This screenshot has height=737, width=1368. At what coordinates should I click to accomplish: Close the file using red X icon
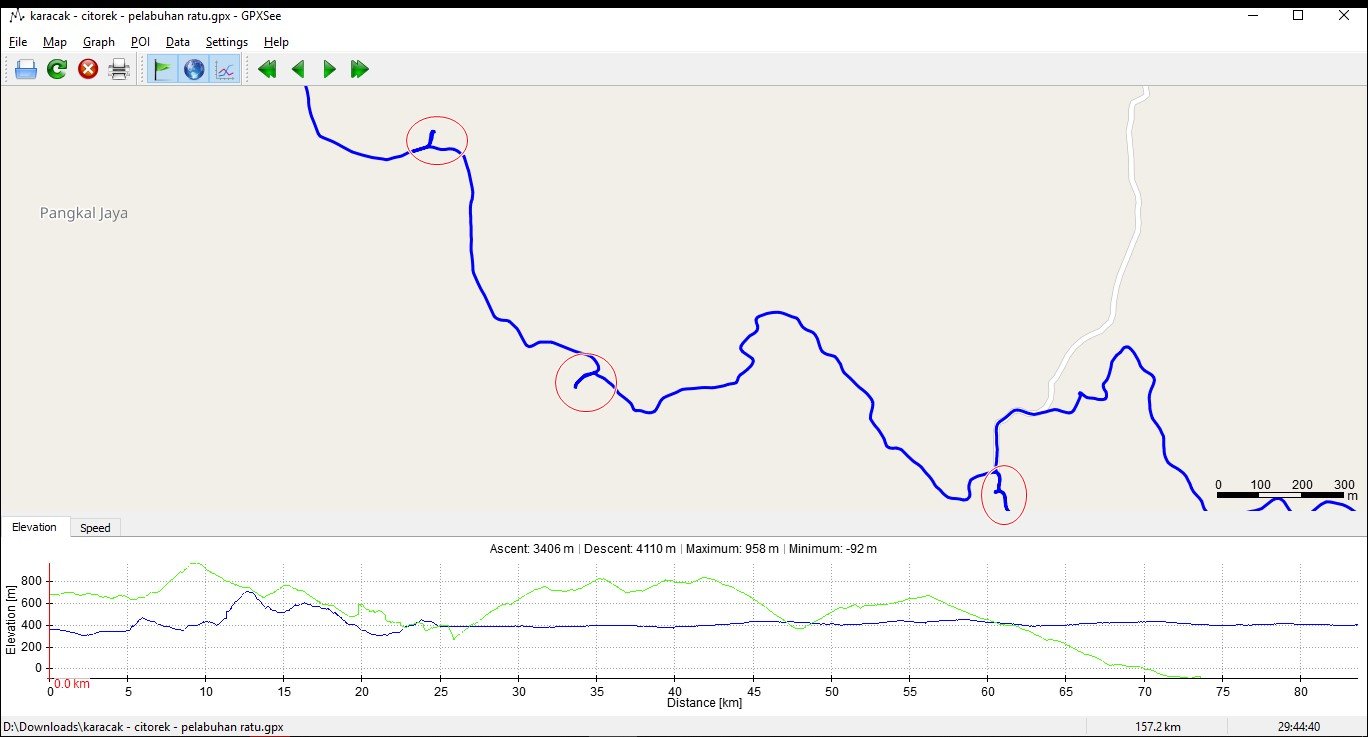88,69
